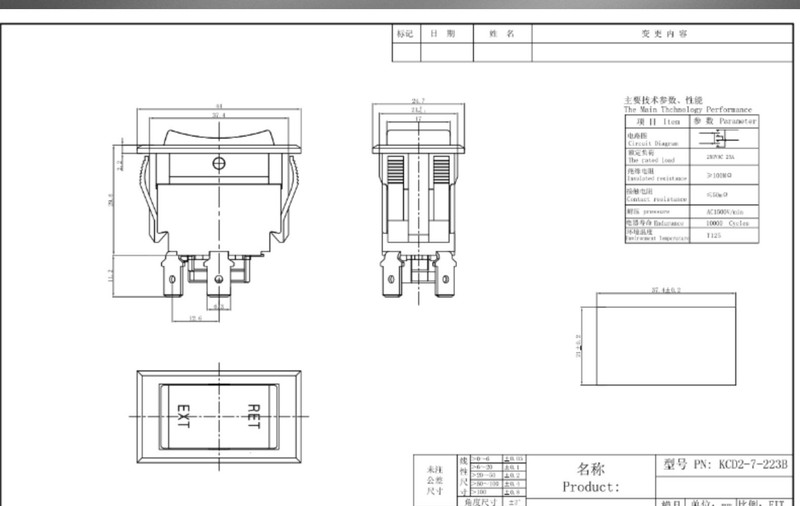Select the '10000 Cycles' value
The width and height of the screenshot is (800, 506).
pos(728,223)
